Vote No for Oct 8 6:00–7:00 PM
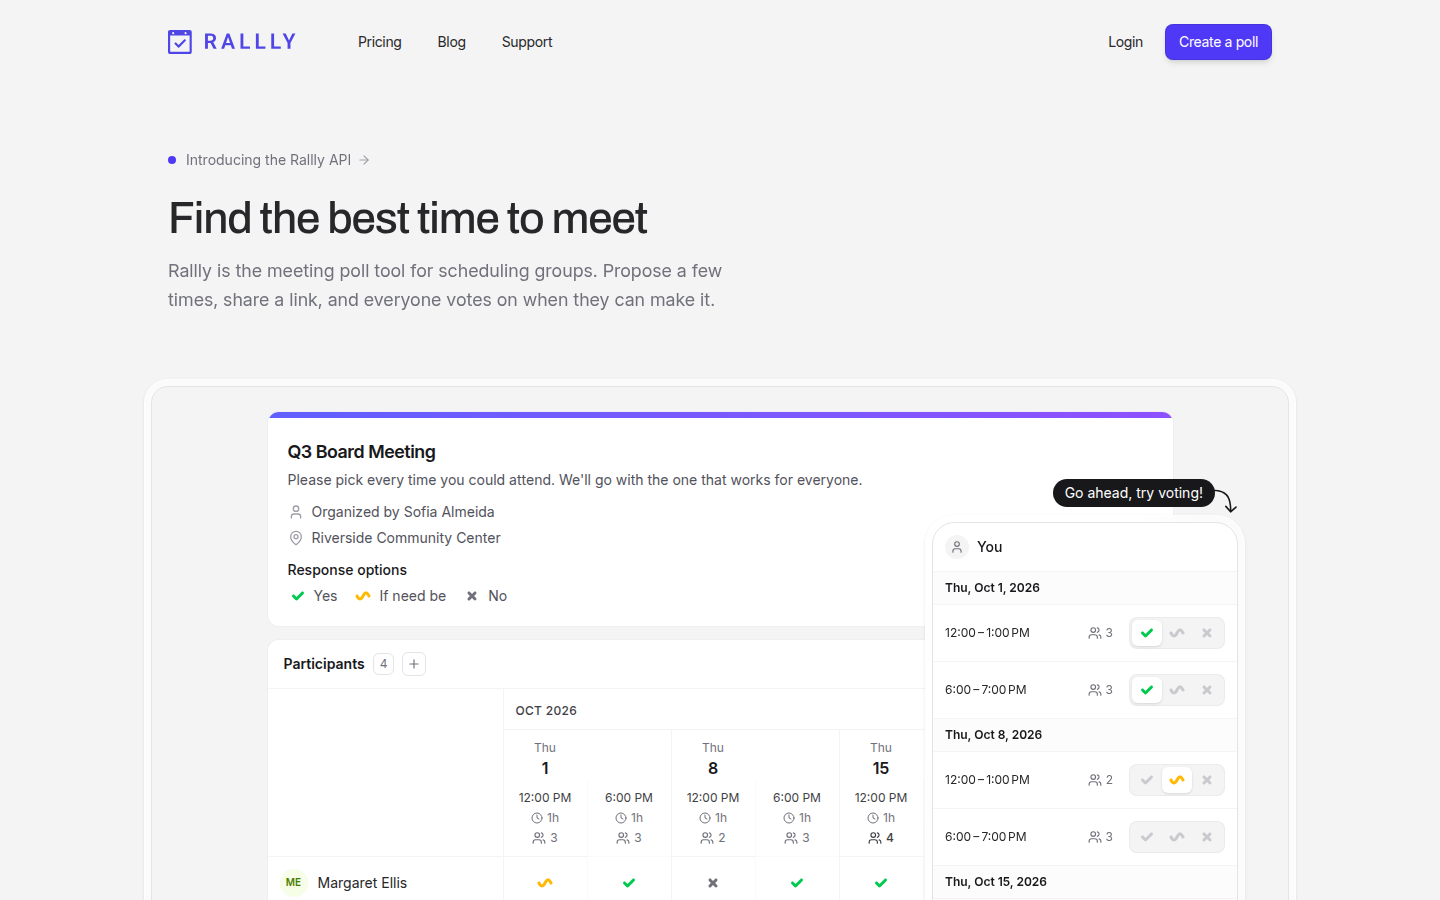The height and width of the screenshot is (900, 1440). pyautogui.click(x=1207, y=837)
